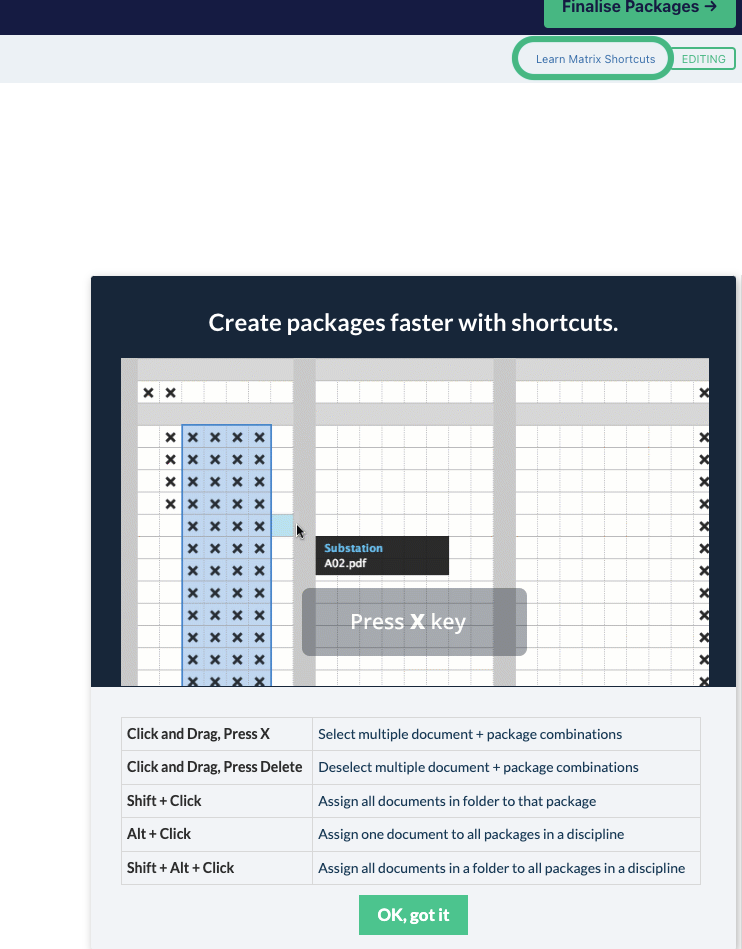Click the blue selected column of X marks
This screenshot has height=949, width=742.
[x=226, y=556]
